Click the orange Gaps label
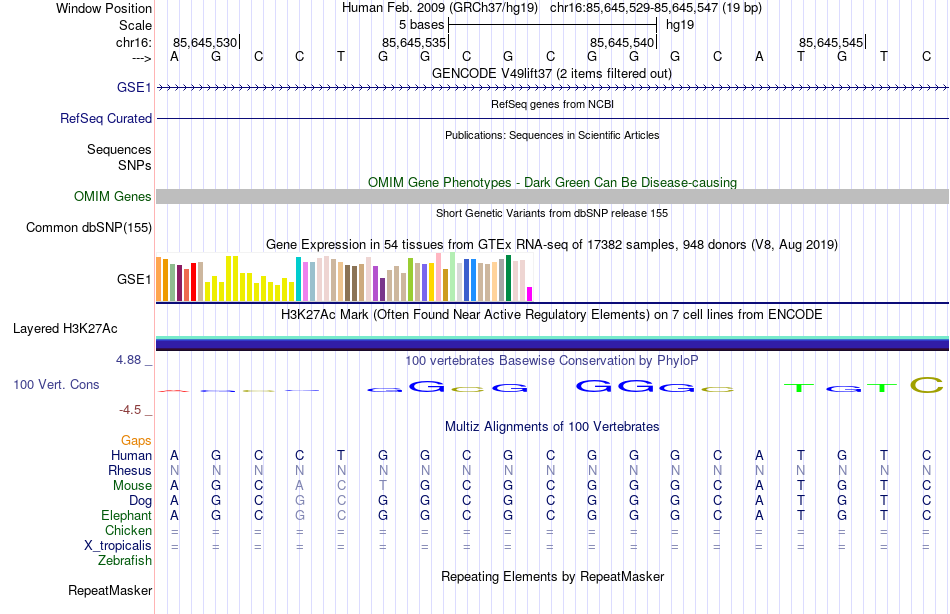Screen dimensions: 950x614 (136, 441)
